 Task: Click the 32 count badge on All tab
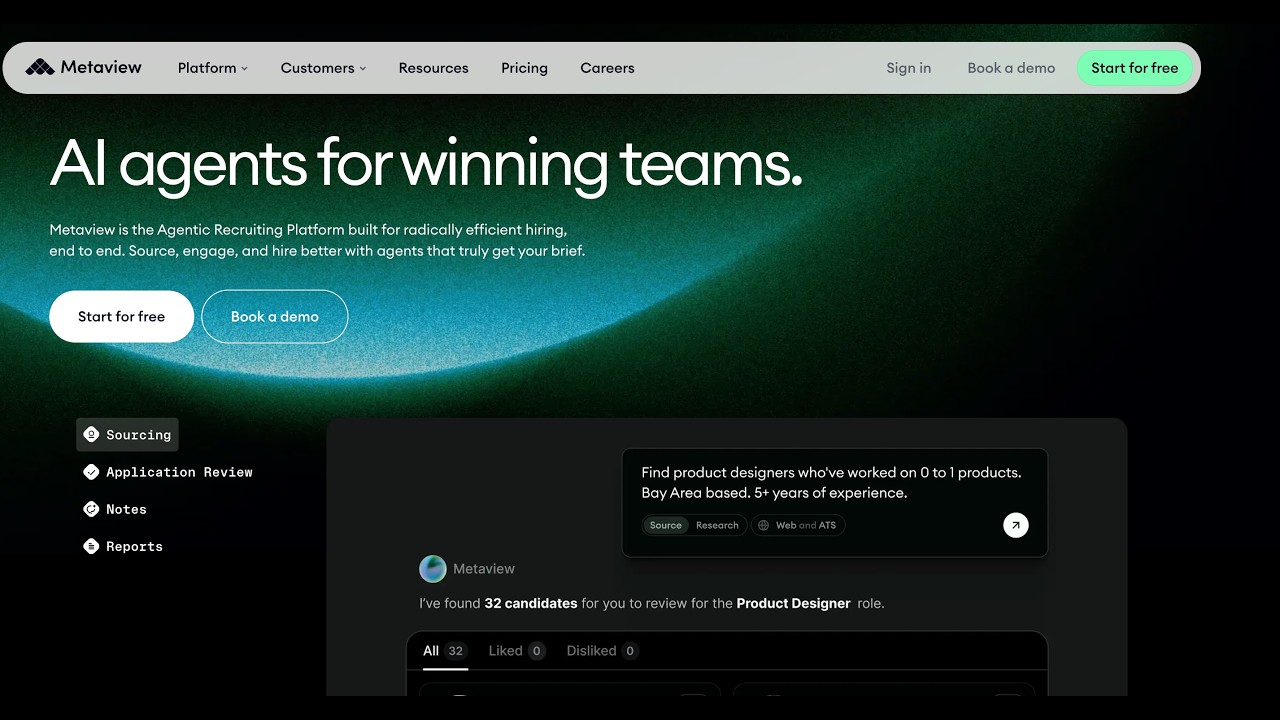455,651
